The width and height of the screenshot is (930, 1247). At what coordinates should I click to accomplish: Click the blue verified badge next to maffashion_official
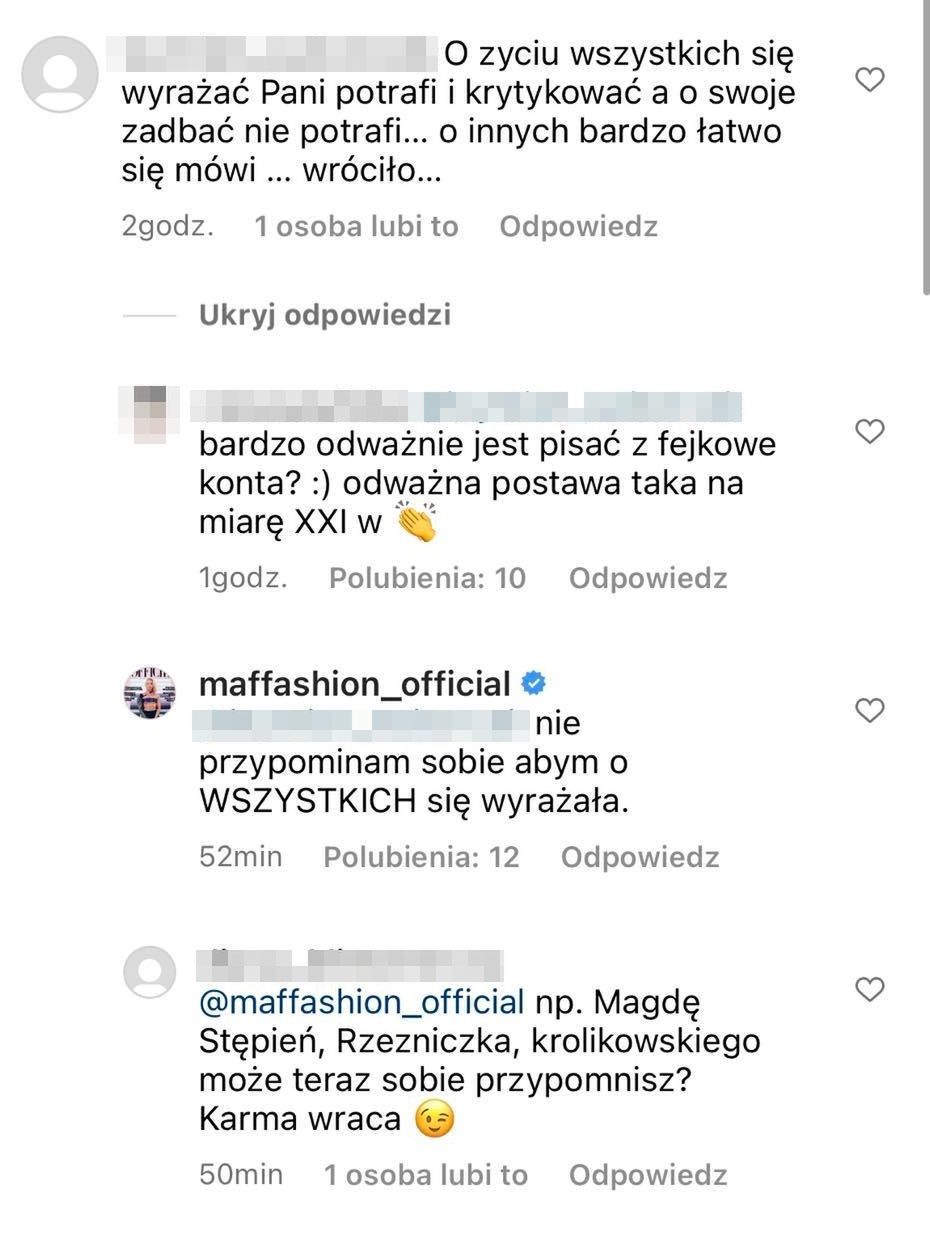pyautogui.click(x=534, y=684)
